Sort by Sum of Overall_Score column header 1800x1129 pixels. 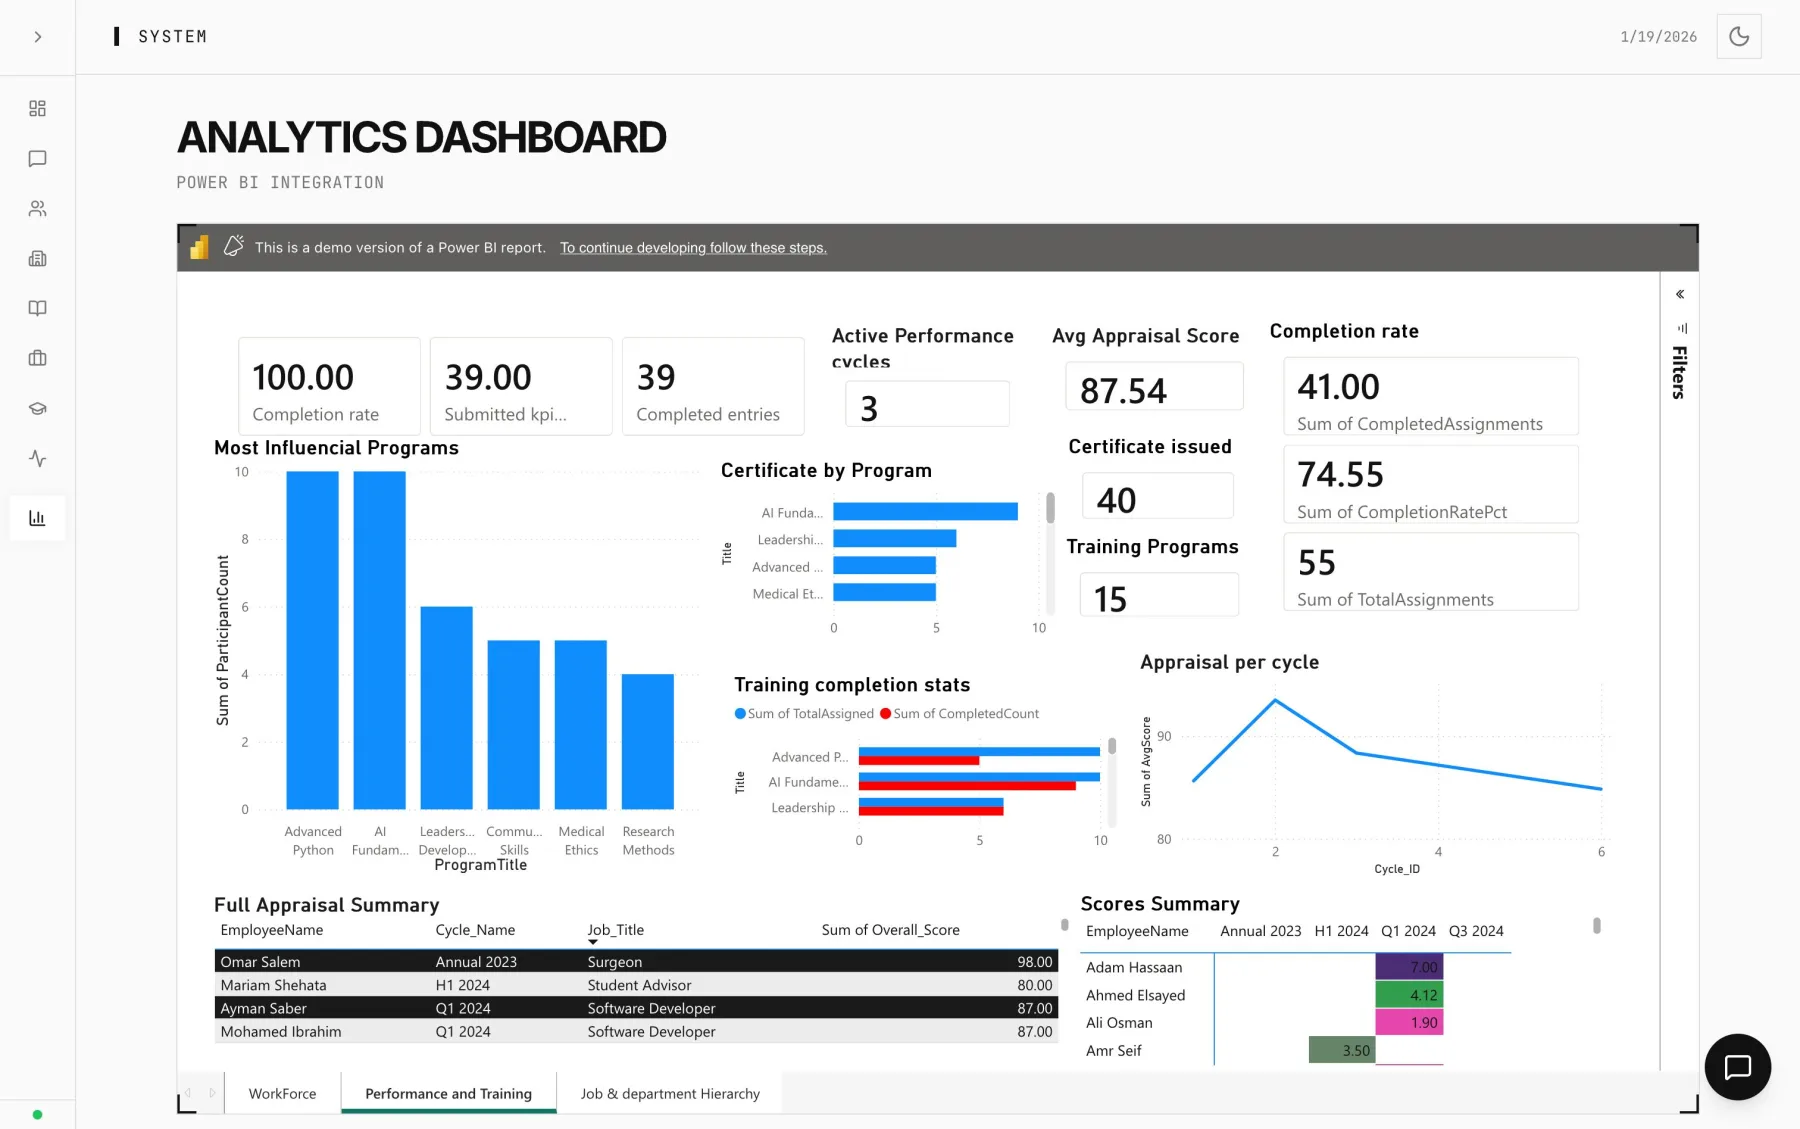tap(890, 930)
